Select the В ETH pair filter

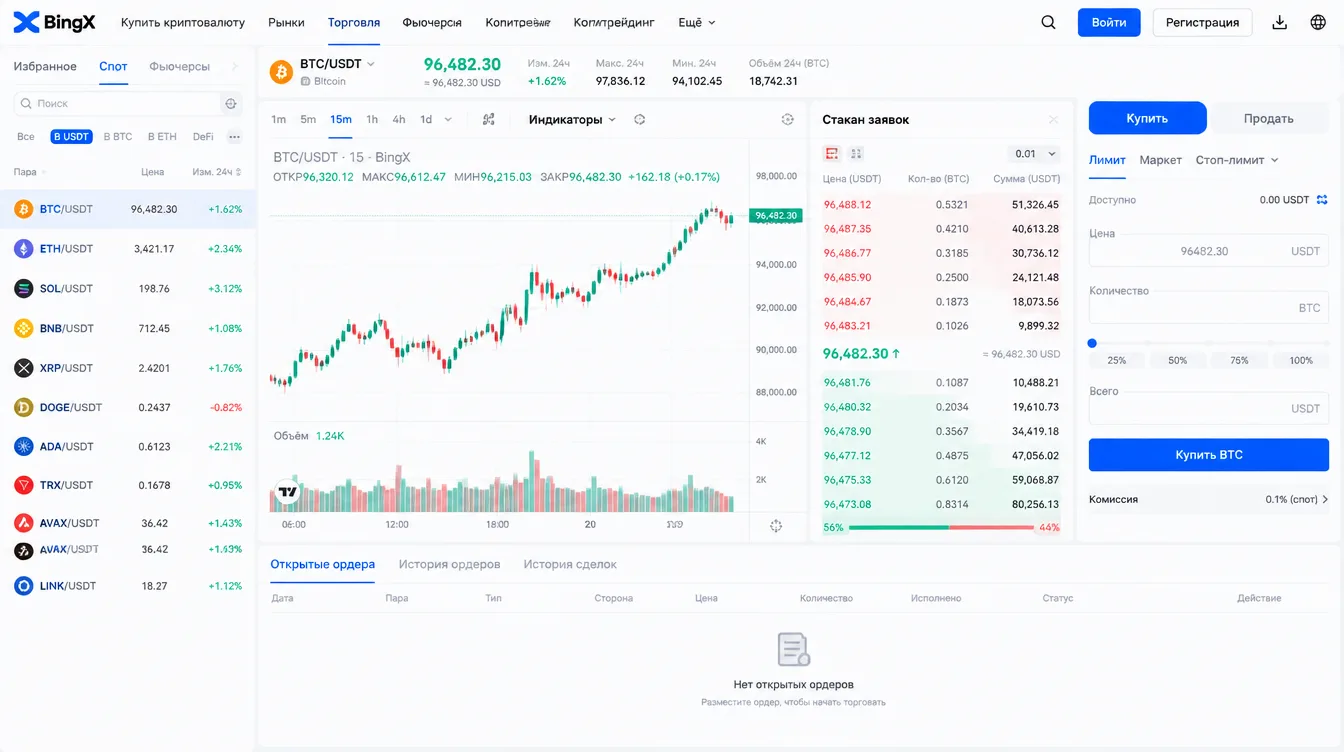pos(162,137)
